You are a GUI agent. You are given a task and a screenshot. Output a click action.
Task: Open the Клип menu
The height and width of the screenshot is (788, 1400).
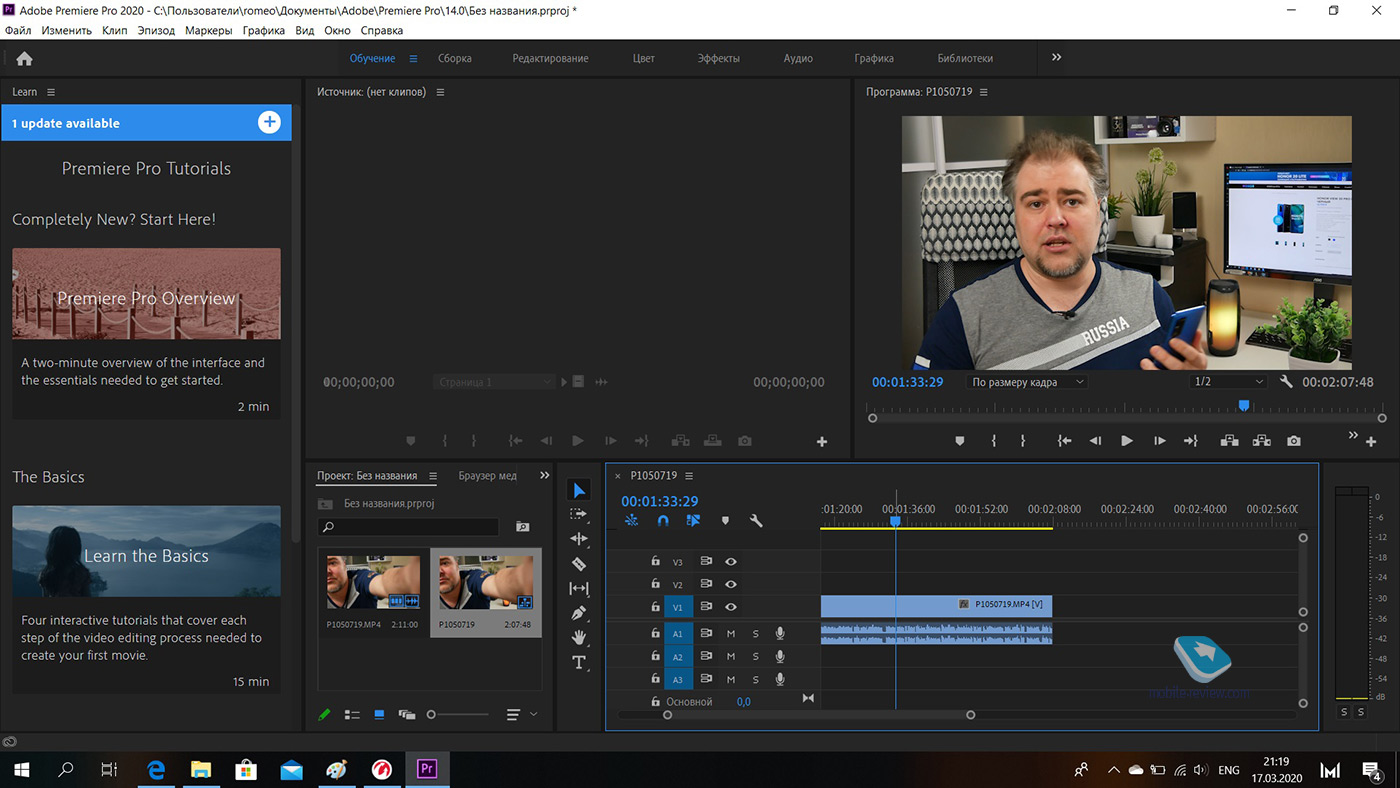[115, 31]
